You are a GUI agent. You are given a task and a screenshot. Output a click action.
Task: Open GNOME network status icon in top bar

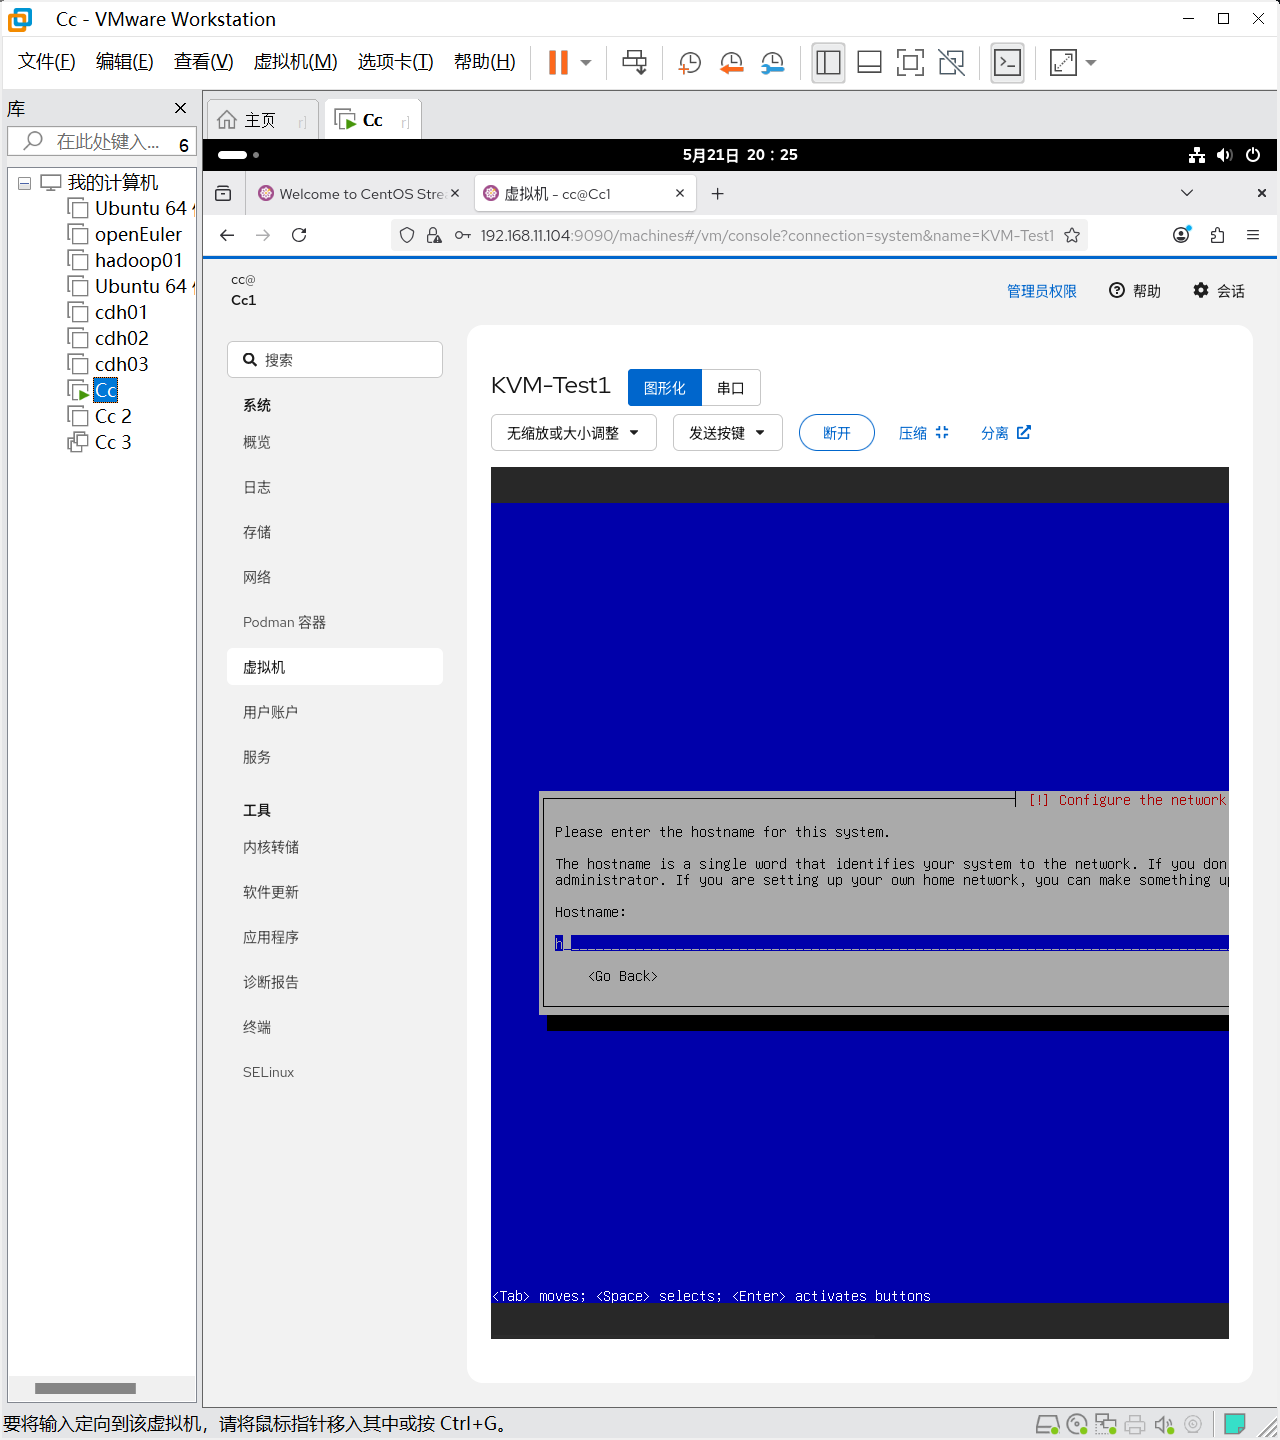pyautogui.click(x=1196, y=155)
